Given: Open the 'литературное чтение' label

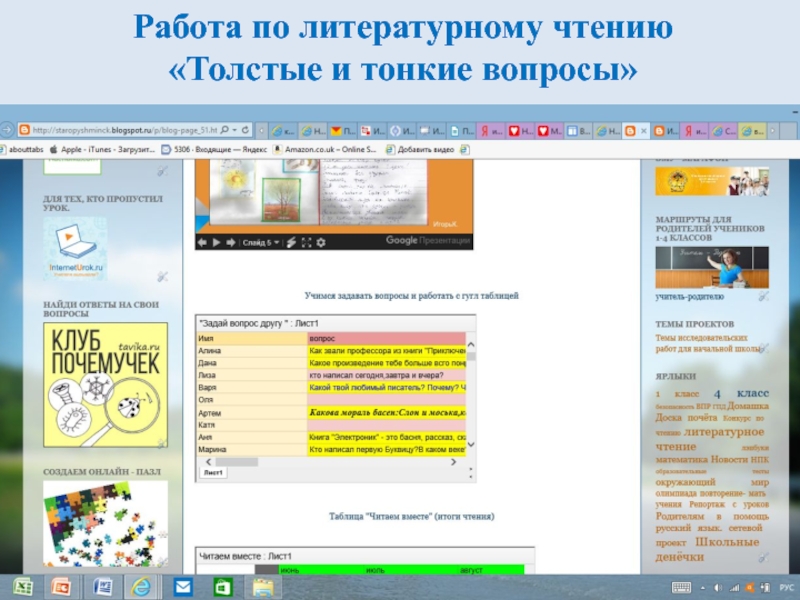Looking at the screenshot, I should (x=710, y=439).
